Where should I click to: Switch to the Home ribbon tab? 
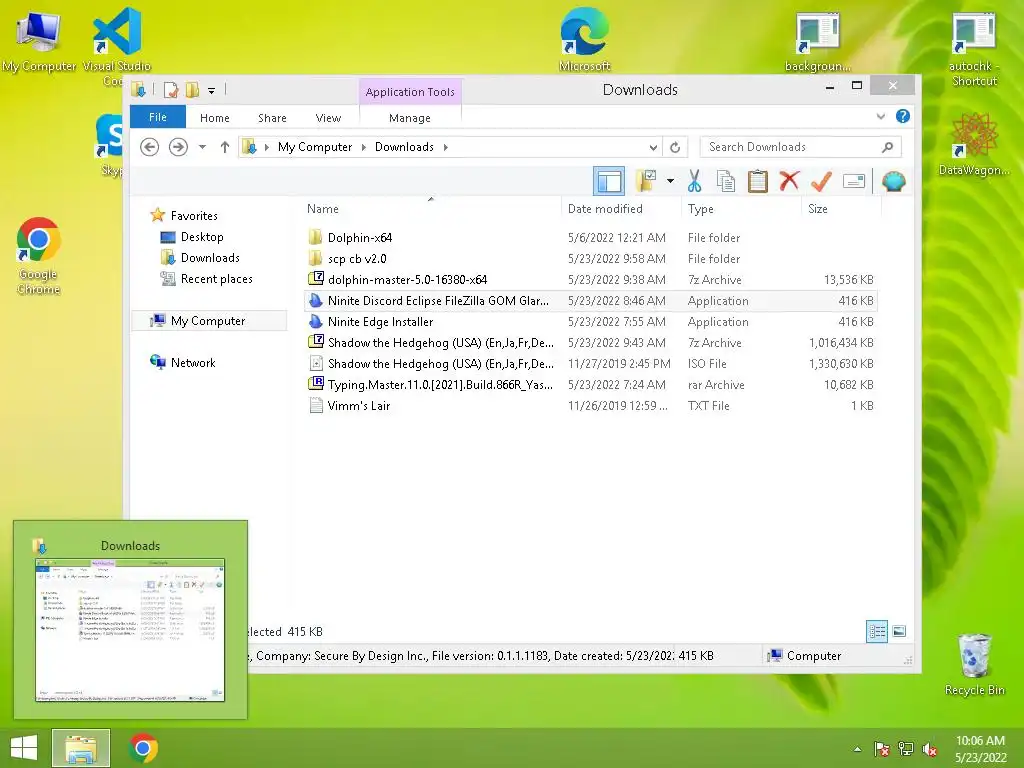(215, 118)
